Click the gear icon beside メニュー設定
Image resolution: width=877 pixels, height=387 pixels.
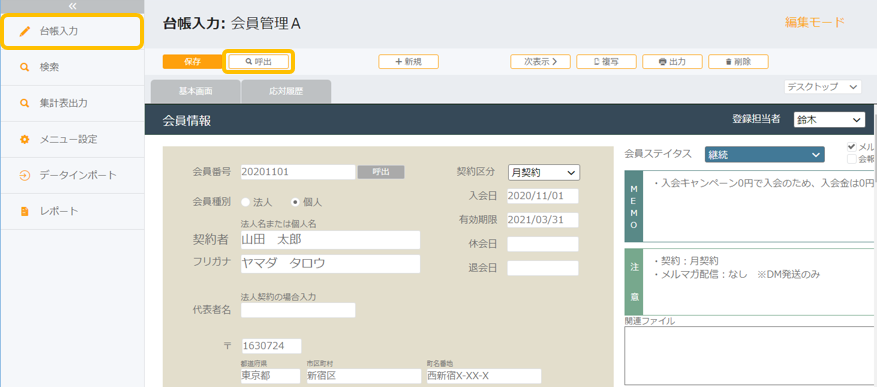[x=24, y=139]
